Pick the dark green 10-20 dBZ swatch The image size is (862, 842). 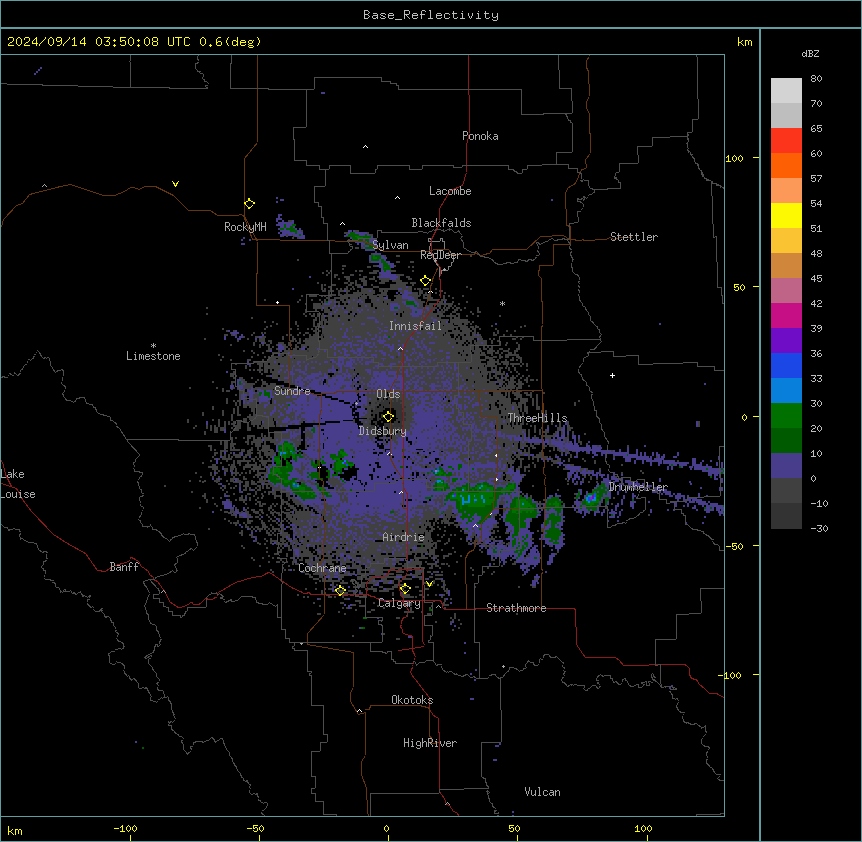(786, 441)
